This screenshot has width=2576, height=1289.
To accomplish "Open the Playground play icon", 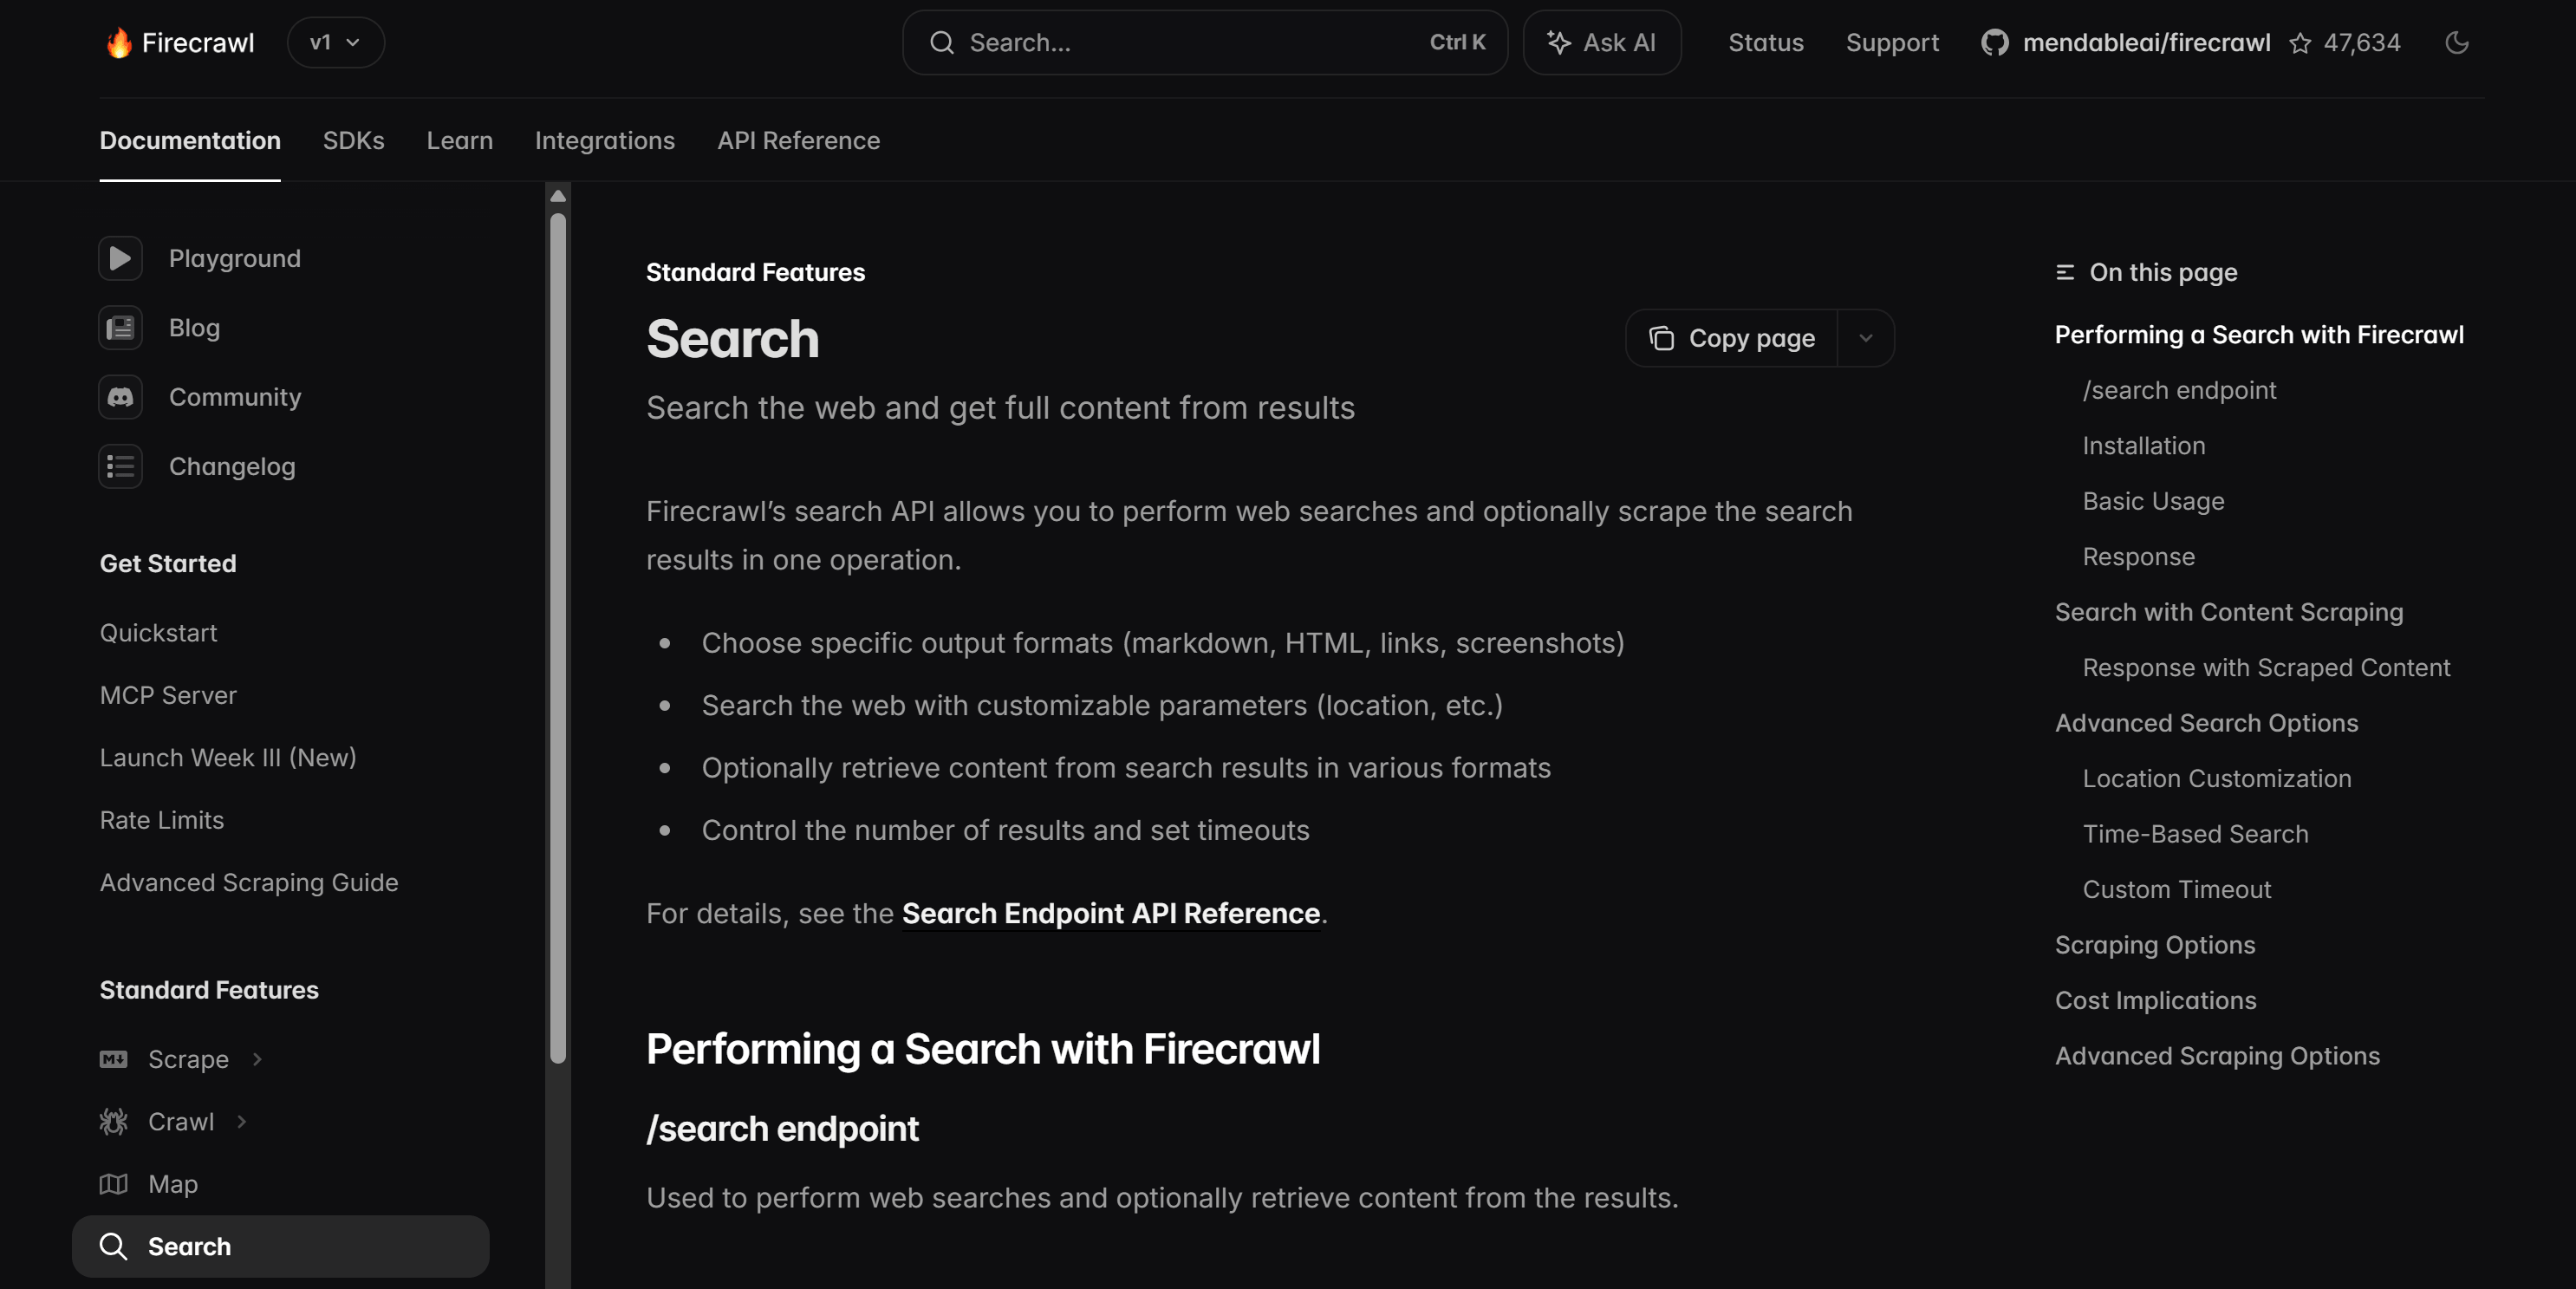I will pos(120,259).
